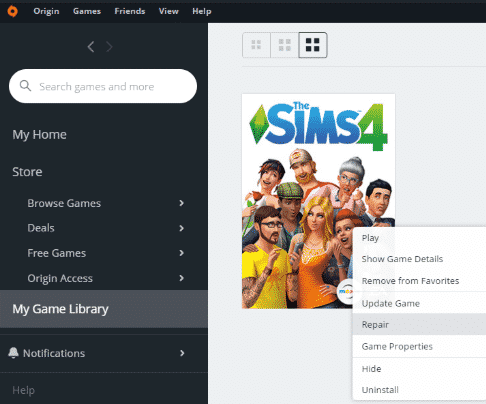Switch to small tile grid view
486x404 pixels.
click(256, 45)
